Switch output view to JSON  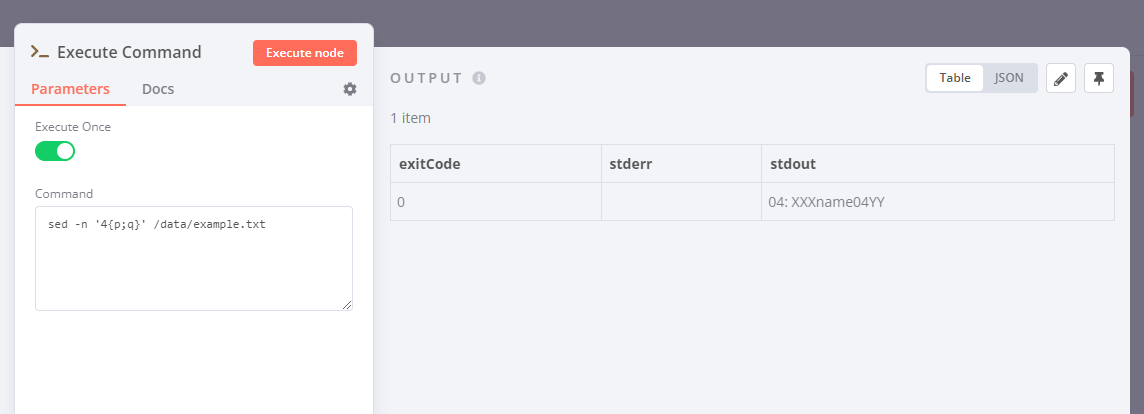[x=1009, y=78]
